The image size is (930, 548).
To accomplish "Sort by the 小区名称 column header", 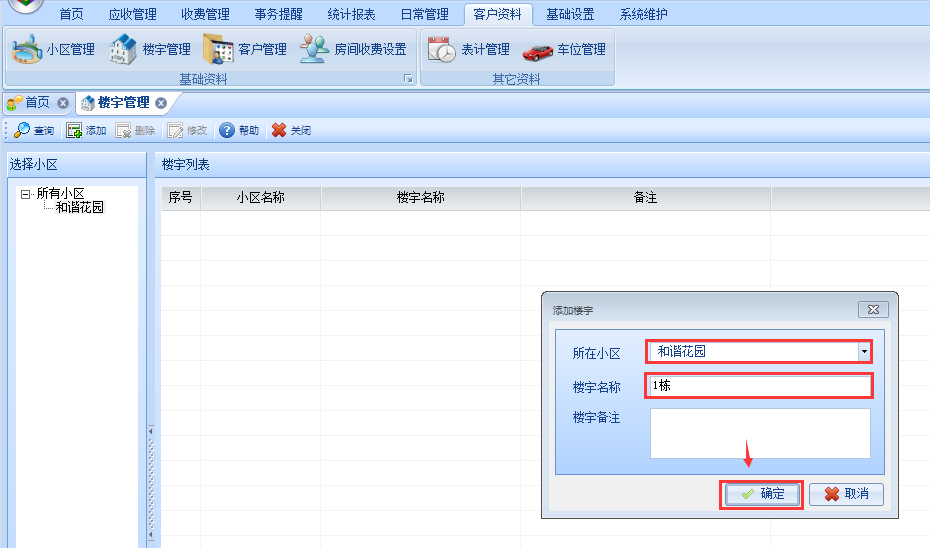I will (x=261, y=198).
